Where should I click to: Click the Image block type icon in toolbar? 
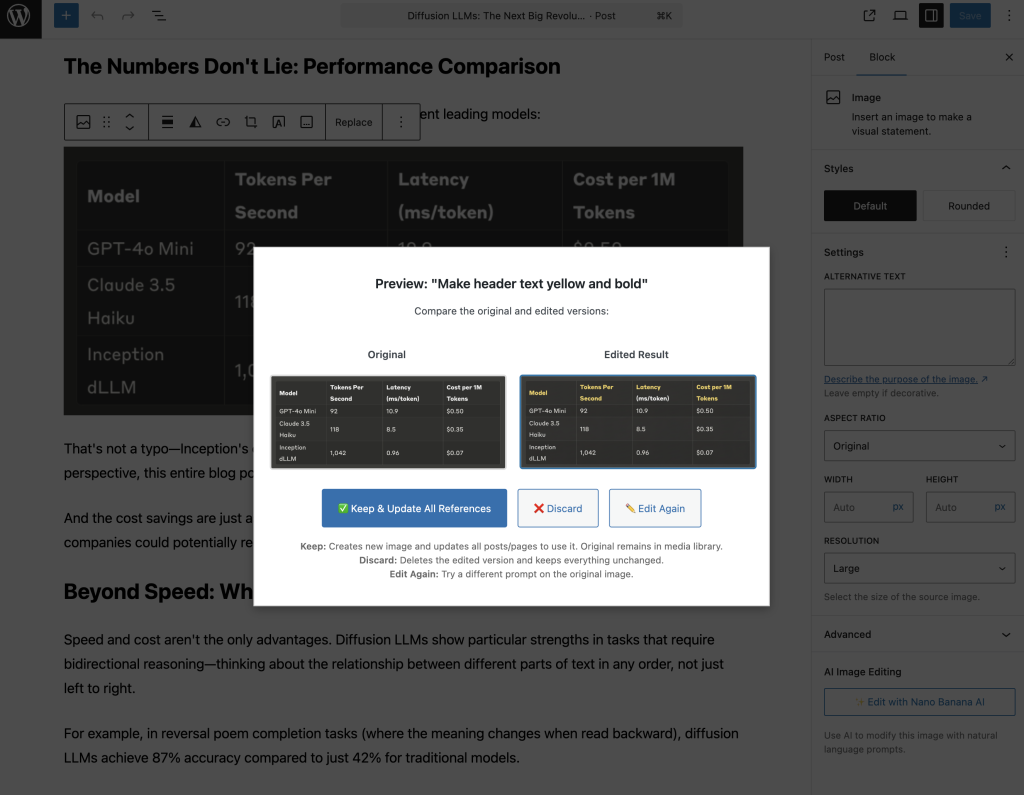point(83,122)
